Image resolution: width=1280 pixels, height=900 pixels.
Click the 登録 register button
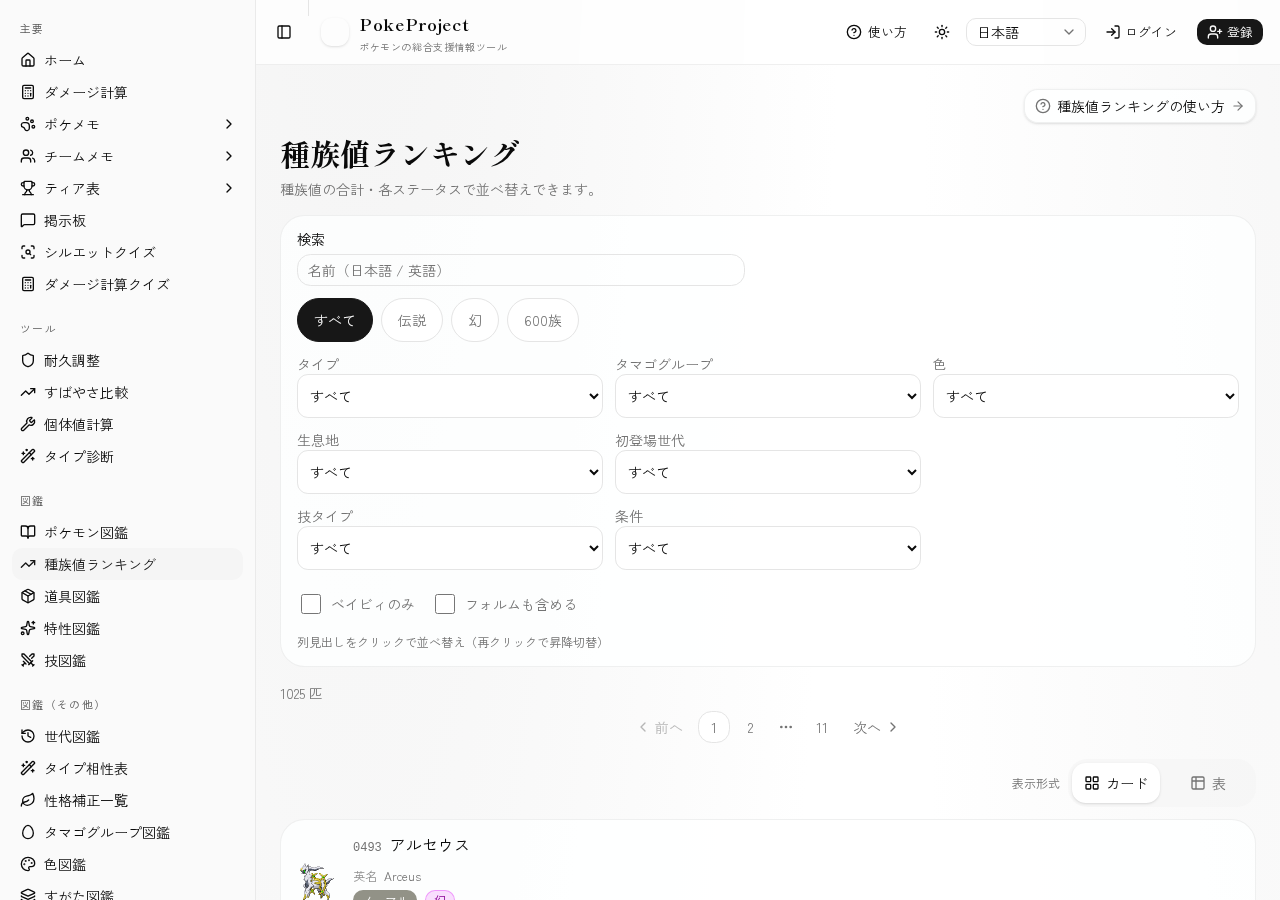click(1230, 32)
